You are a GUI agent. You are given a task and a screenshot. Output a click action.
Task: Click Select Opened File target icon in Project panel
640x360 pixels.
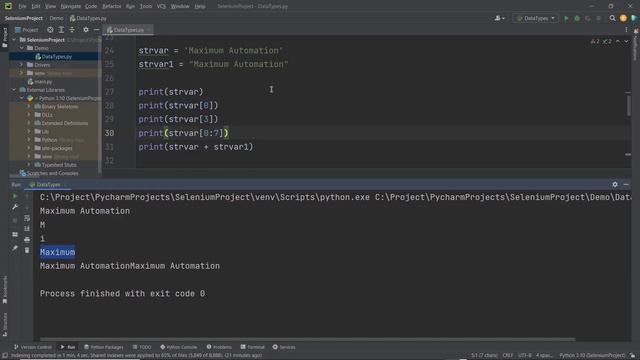pyautogui.click(x=50, y=30)
